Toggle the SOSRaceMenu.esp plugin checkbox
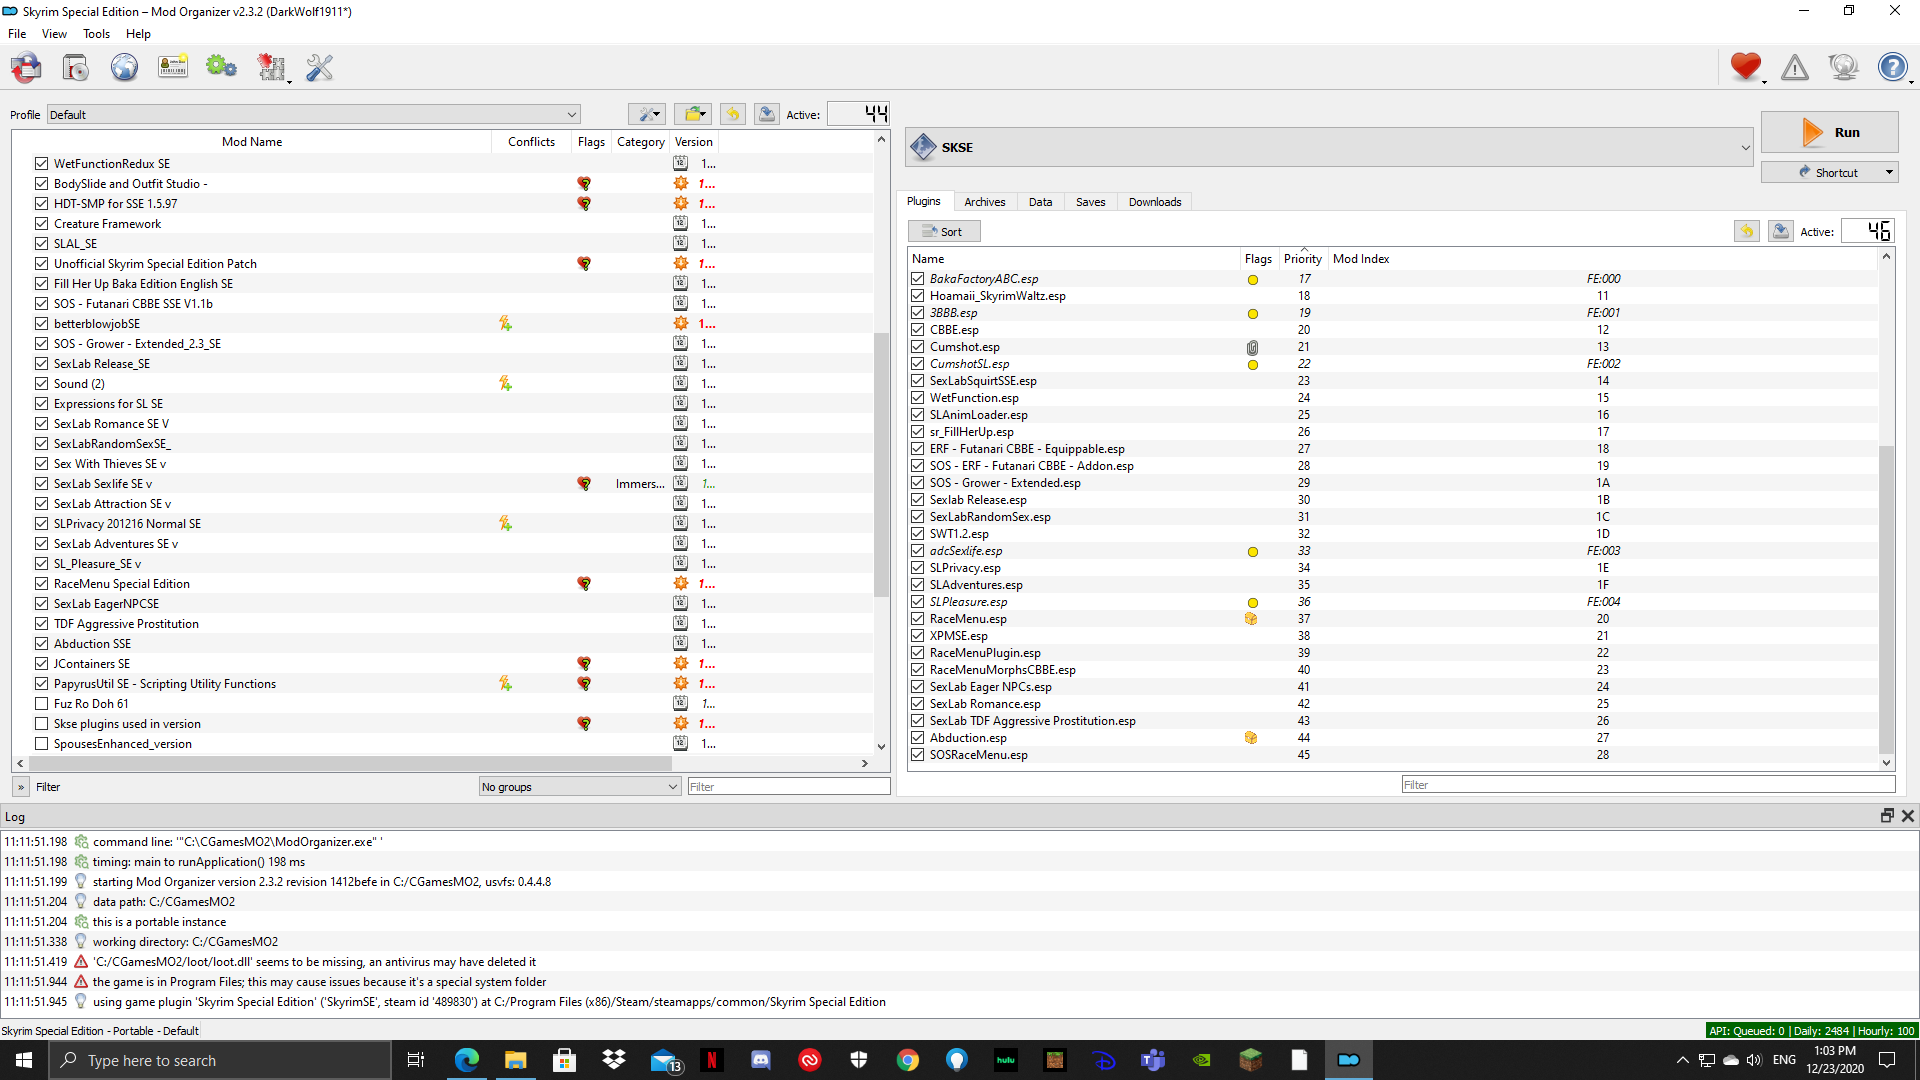1920x1080 pixels. [917, 755]
